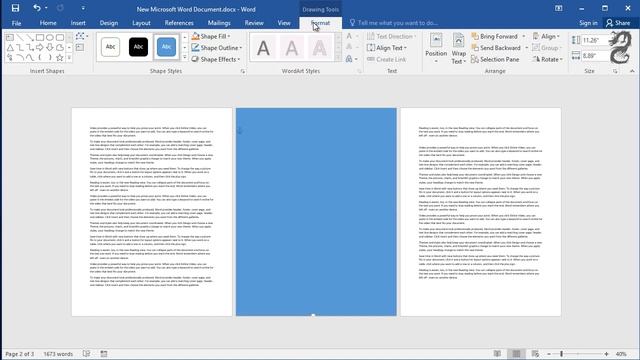The width and height of the screenshot is (640, 360).
Task: Open the Selection Pane
Action: [495, 59]
